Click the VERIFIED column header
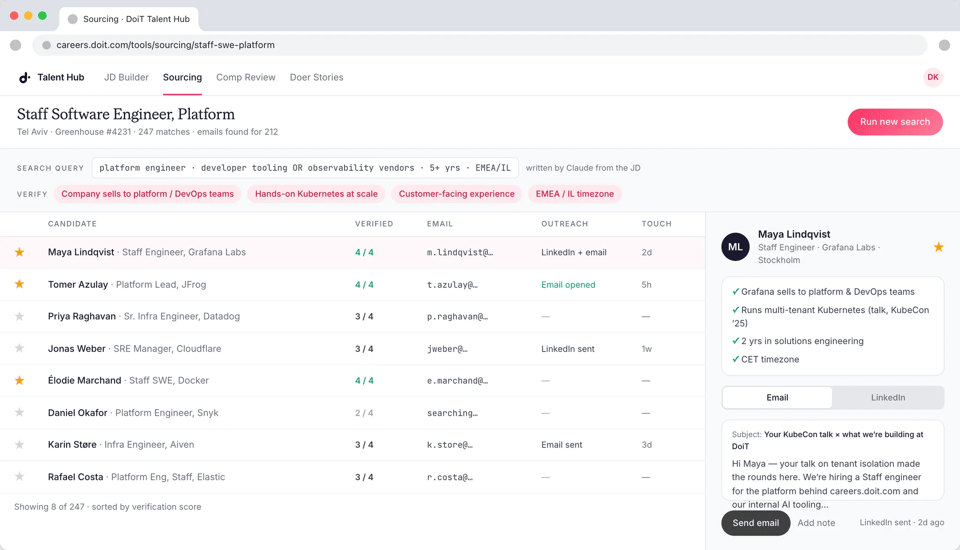The image size is (960, 550). (374, 224)
